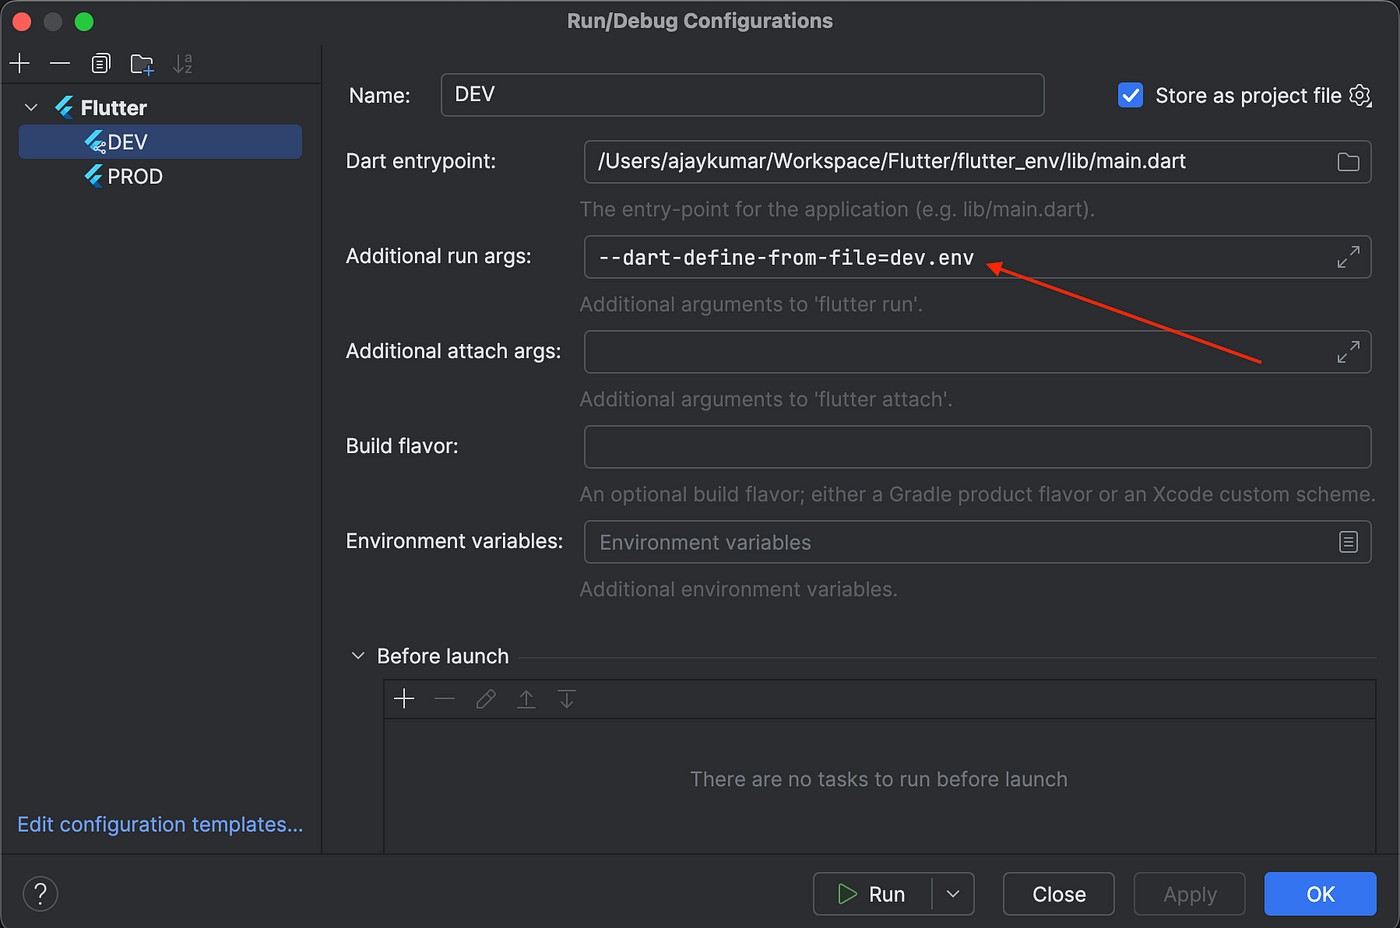Viewport: 1400px width, 928px height.
Task: Sort configurations alphabetically
Action: 182,64
